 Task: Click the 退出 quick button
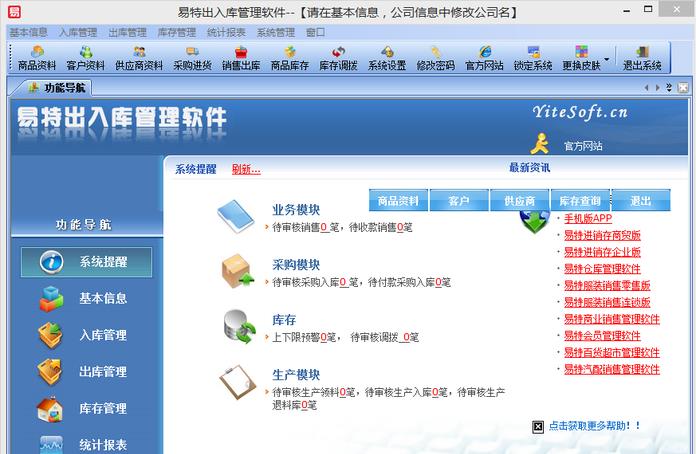(x=641, y=201)
